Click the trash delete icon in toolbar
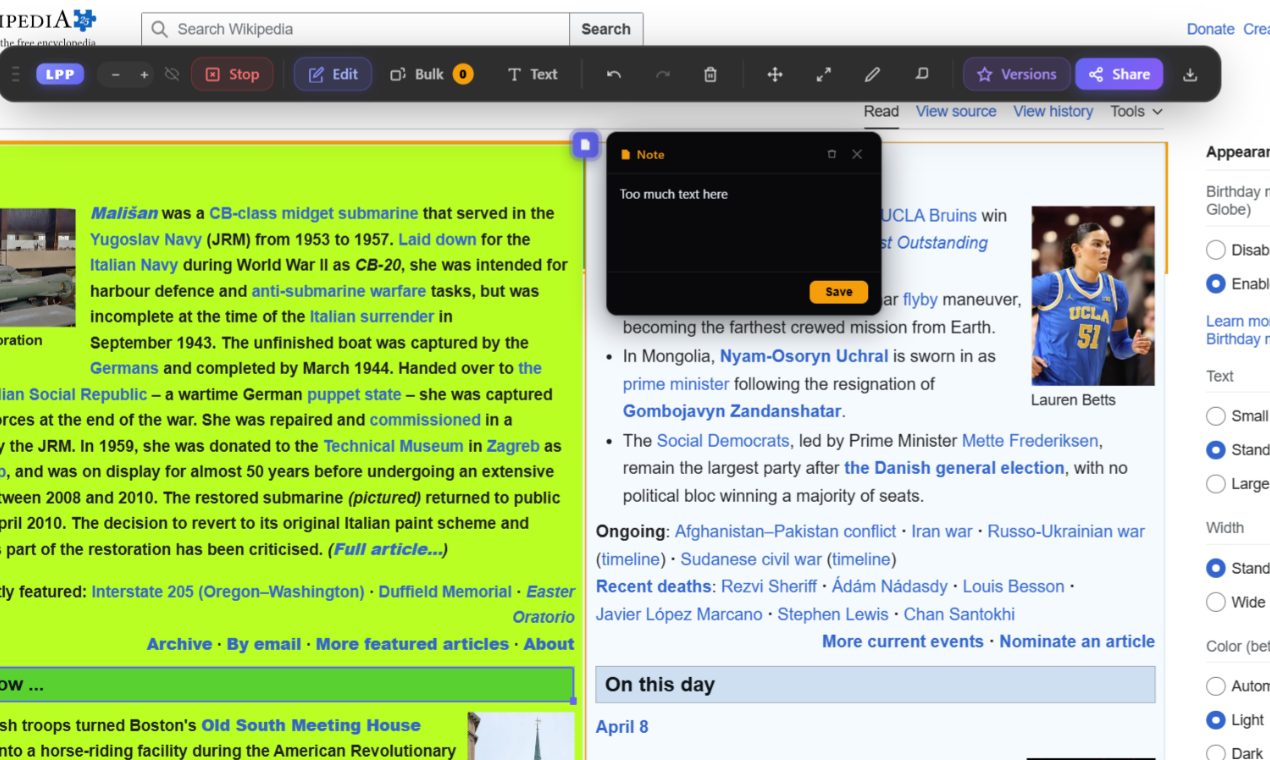The height and width of the screenshot is (760, 1270). 710,74
